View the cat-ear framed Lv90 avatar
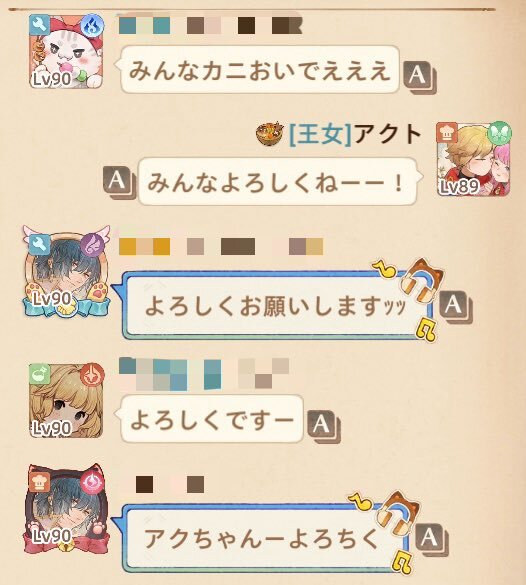The image size is (526, 585). pos(66,509)
